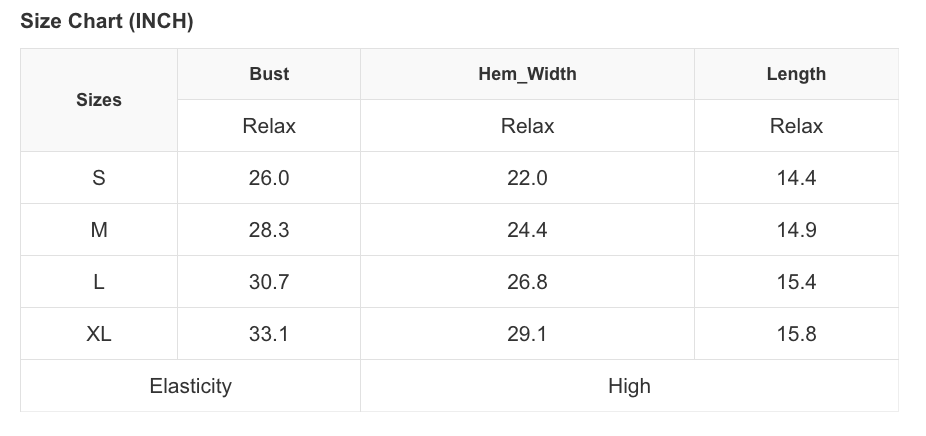Select the Sizes column header
Image resolution: width=926 pixels, height=436 pixels.
99,100
